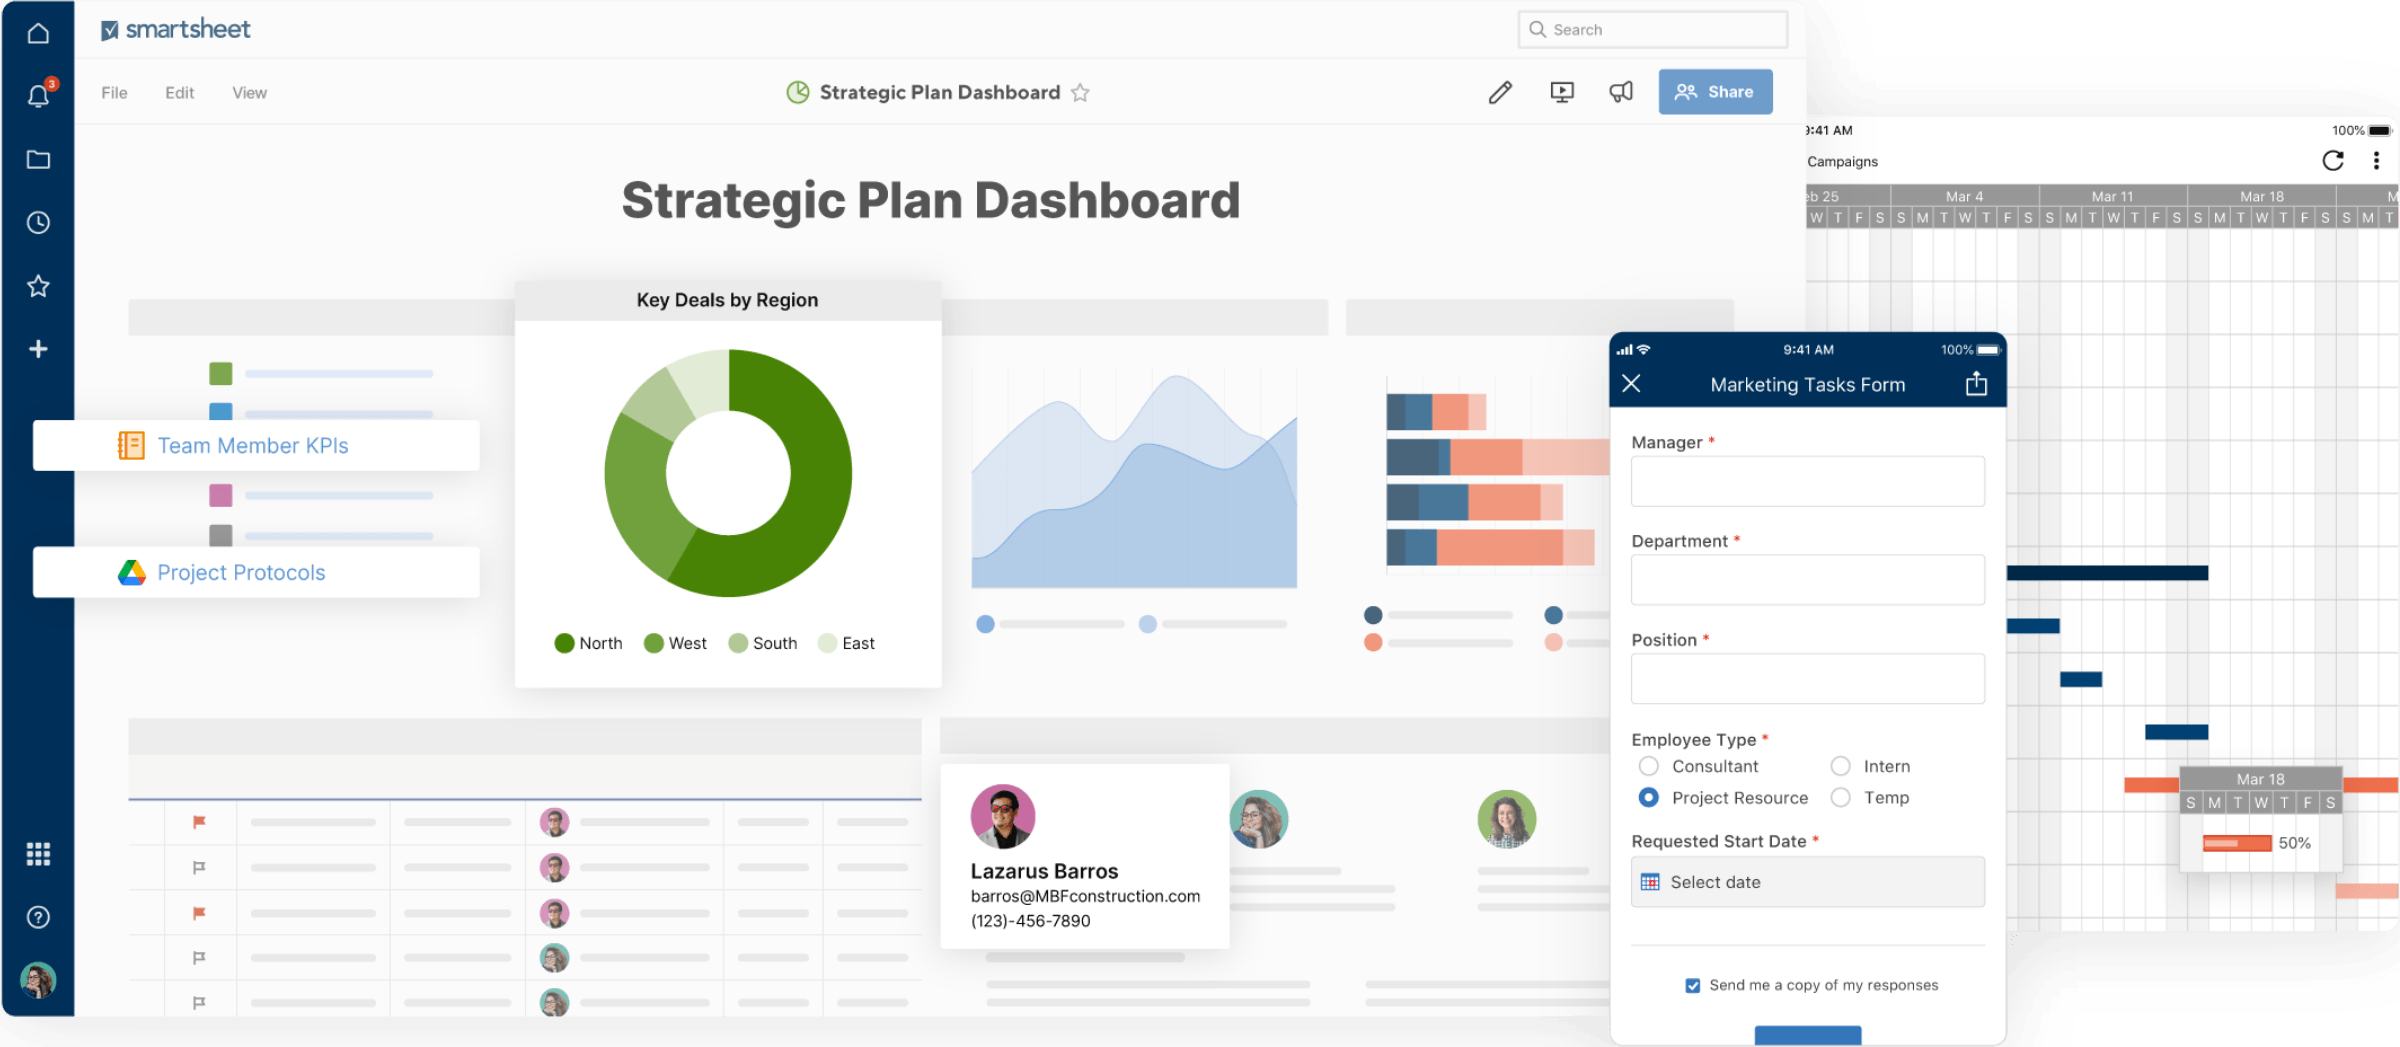Click the Share button
Viewport: 2400px width, 1047px height.
click(x=1715, y=92)
